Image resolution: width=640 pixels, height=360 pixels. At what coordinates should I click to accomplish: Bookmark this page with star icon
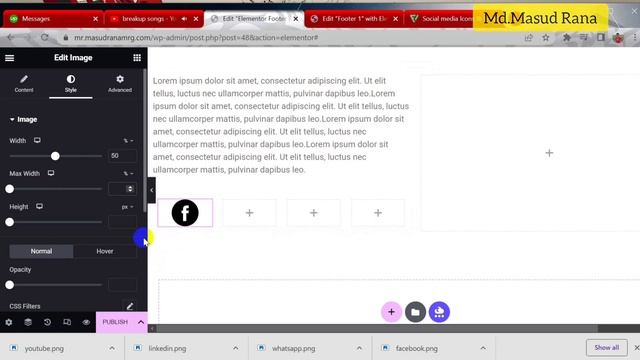point(546,38)
